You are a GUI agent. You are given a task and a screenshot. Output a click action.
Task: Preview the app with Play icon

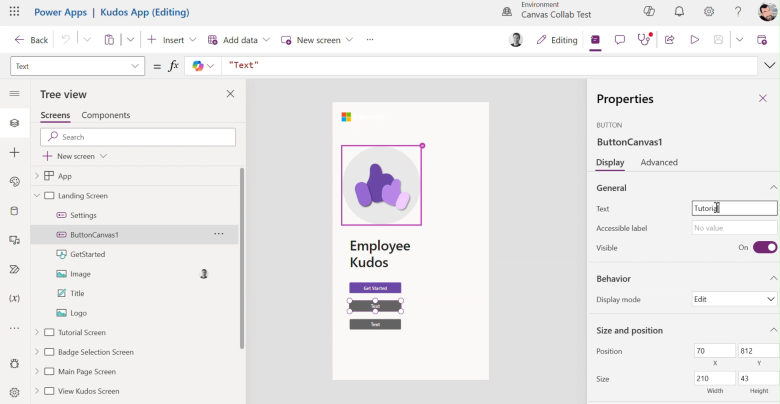point(694,40)
